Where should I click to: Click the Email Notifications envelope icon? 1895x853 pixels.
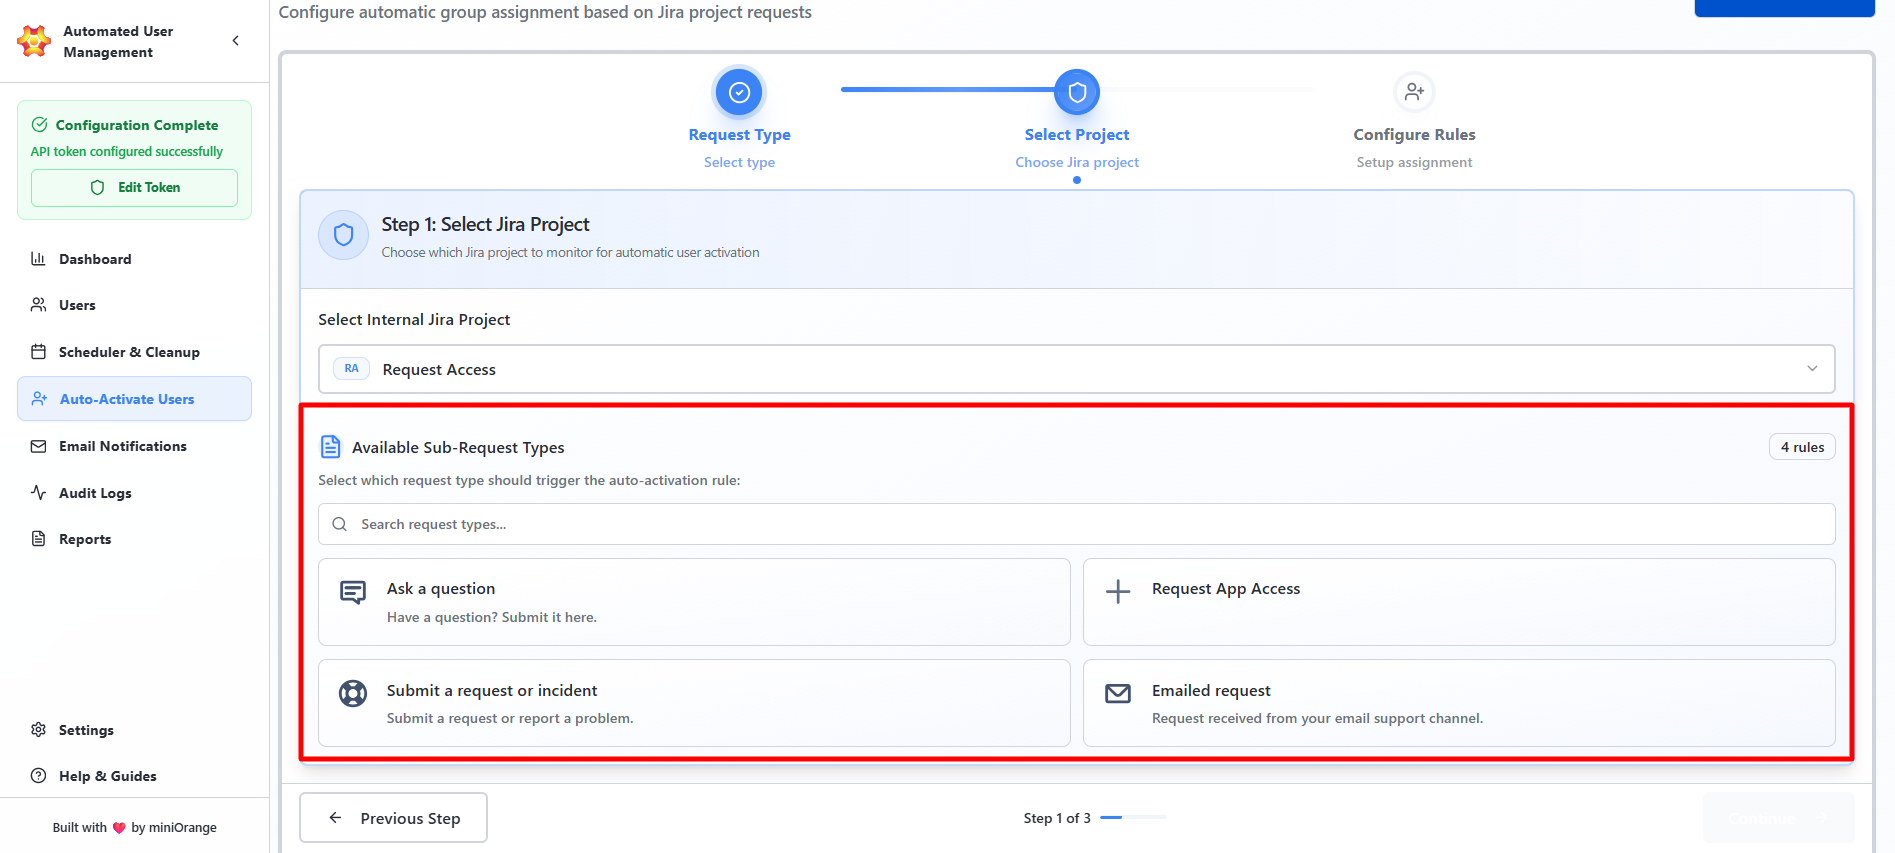(x=39, y=446)
